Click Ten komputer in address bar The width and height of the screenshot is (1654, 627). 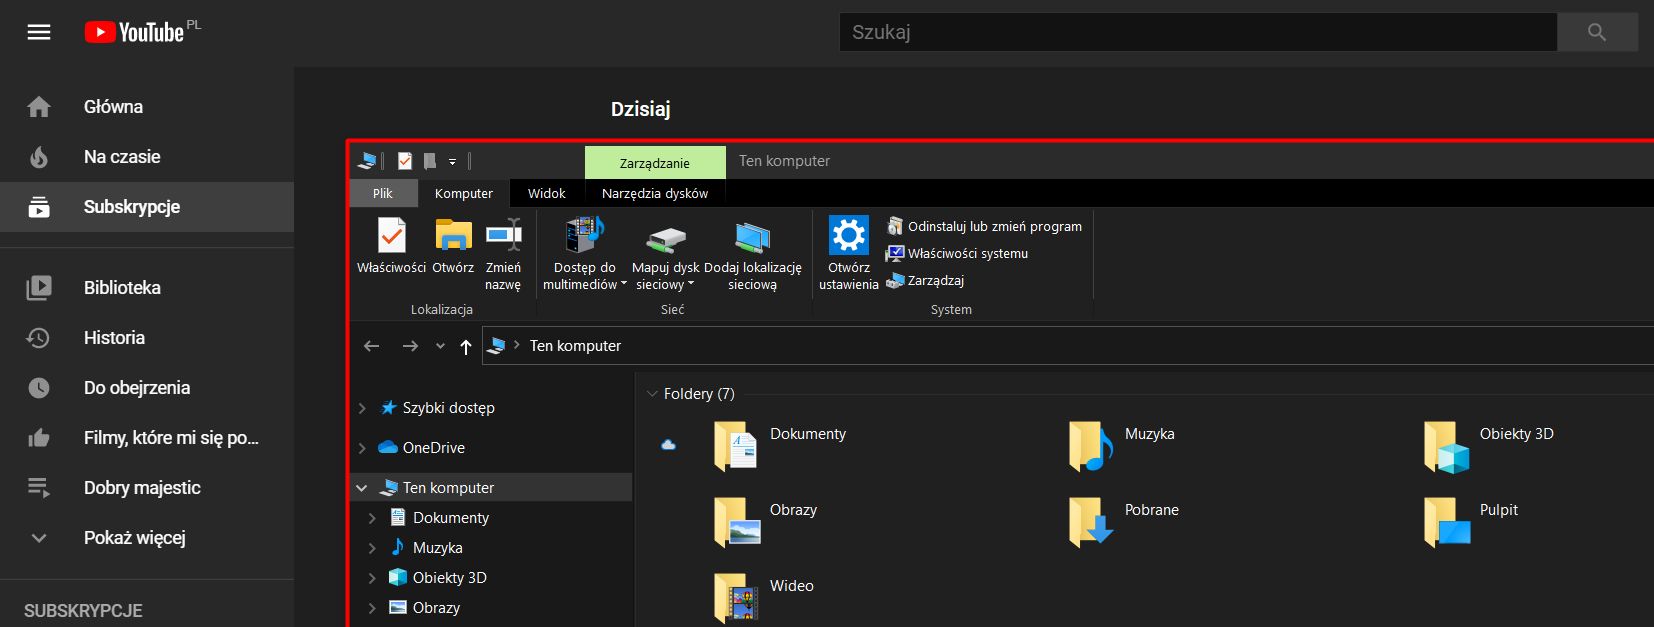(575, 346)
